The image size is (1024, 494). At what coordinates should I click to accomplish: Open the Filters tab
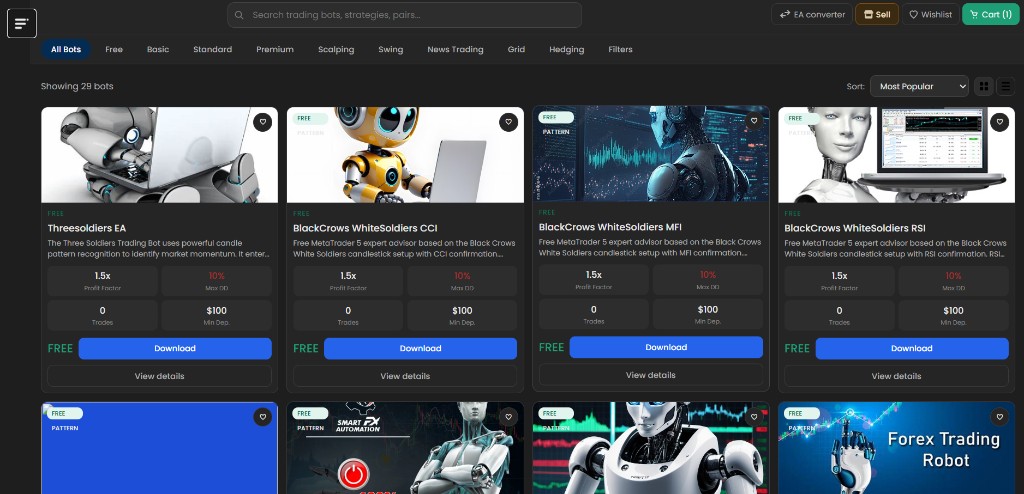click(620, 50)
